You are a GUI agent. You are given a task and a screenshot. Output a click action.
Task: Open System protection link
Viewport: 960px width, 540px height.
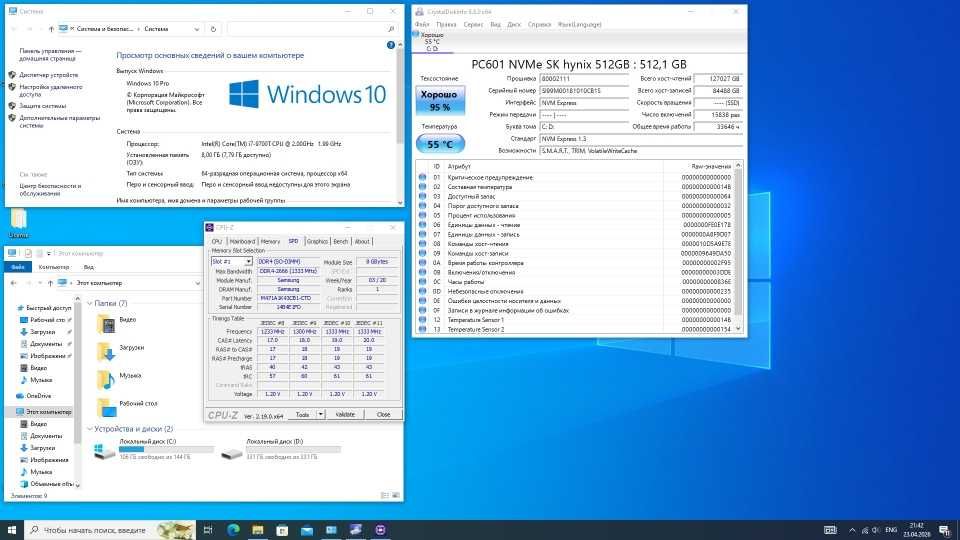point(42,106)
